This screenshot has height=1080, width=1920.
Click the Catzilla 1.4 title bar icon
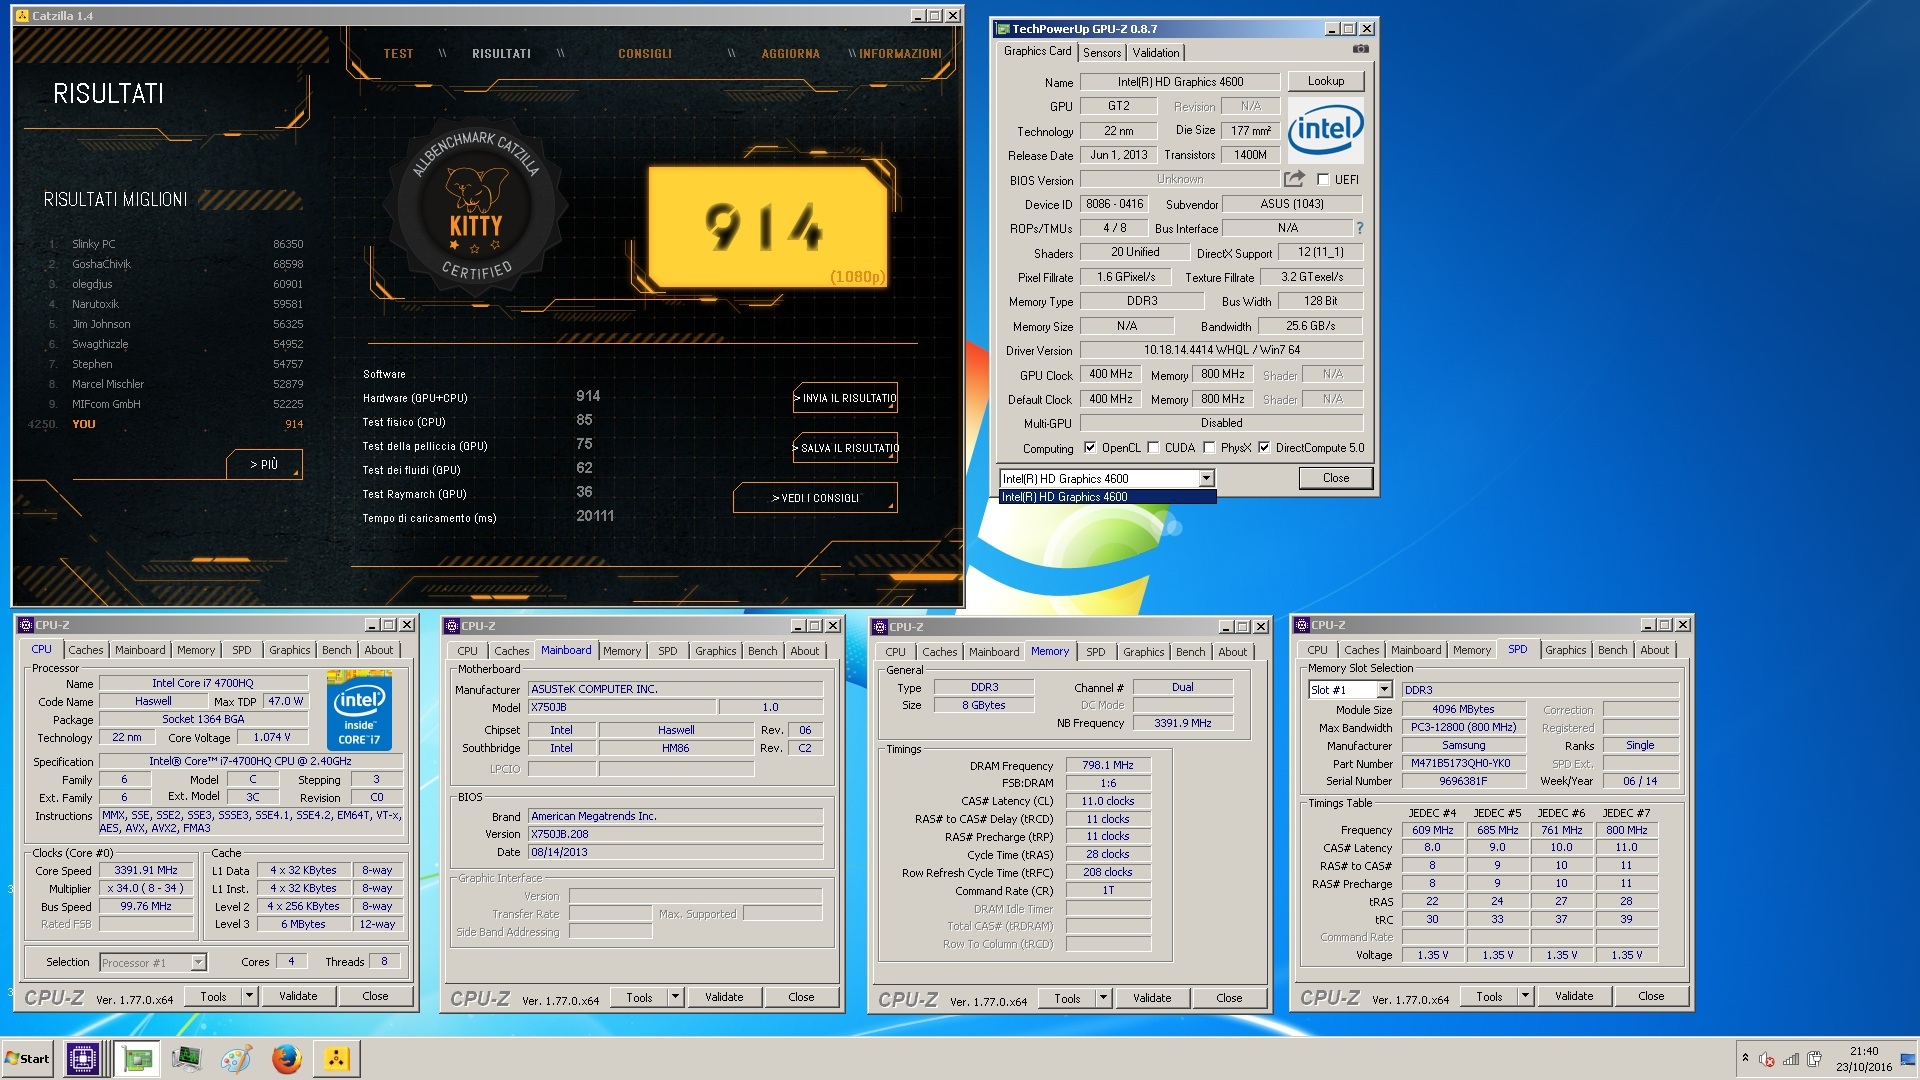[23, 16]
